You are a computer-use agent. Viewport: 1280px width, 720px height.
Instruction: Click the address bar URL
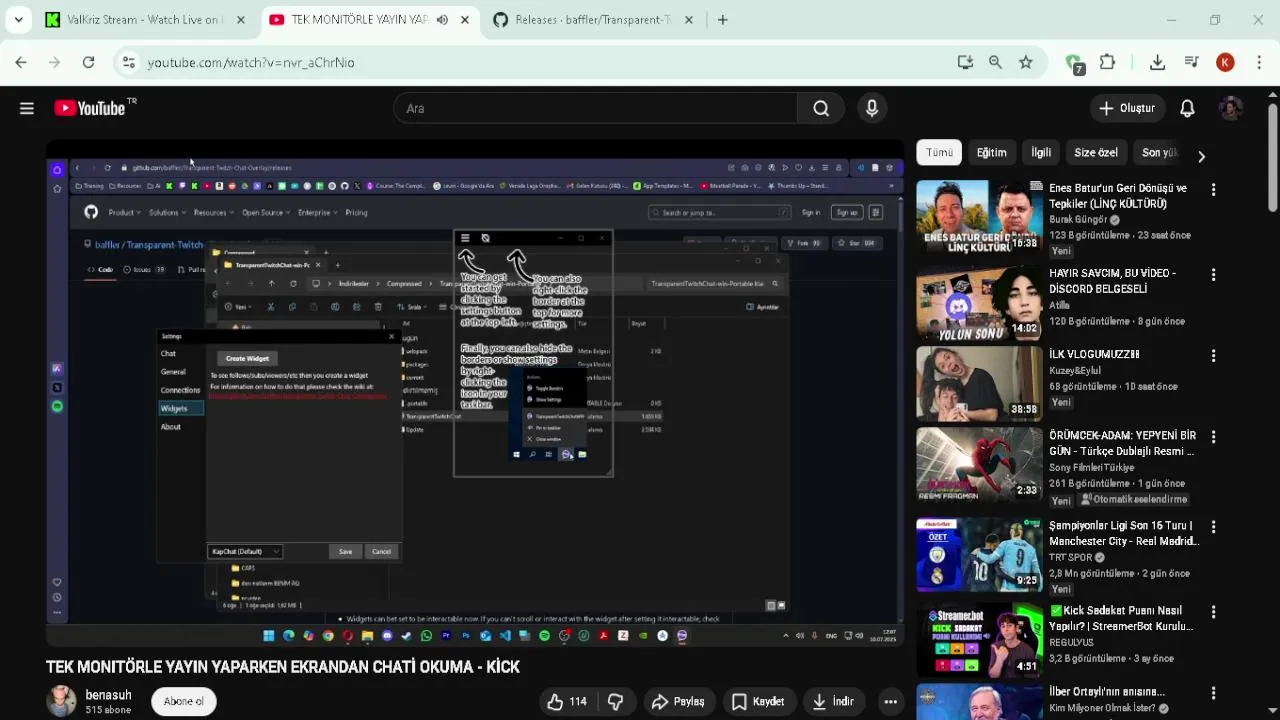[x=251, y=62]
